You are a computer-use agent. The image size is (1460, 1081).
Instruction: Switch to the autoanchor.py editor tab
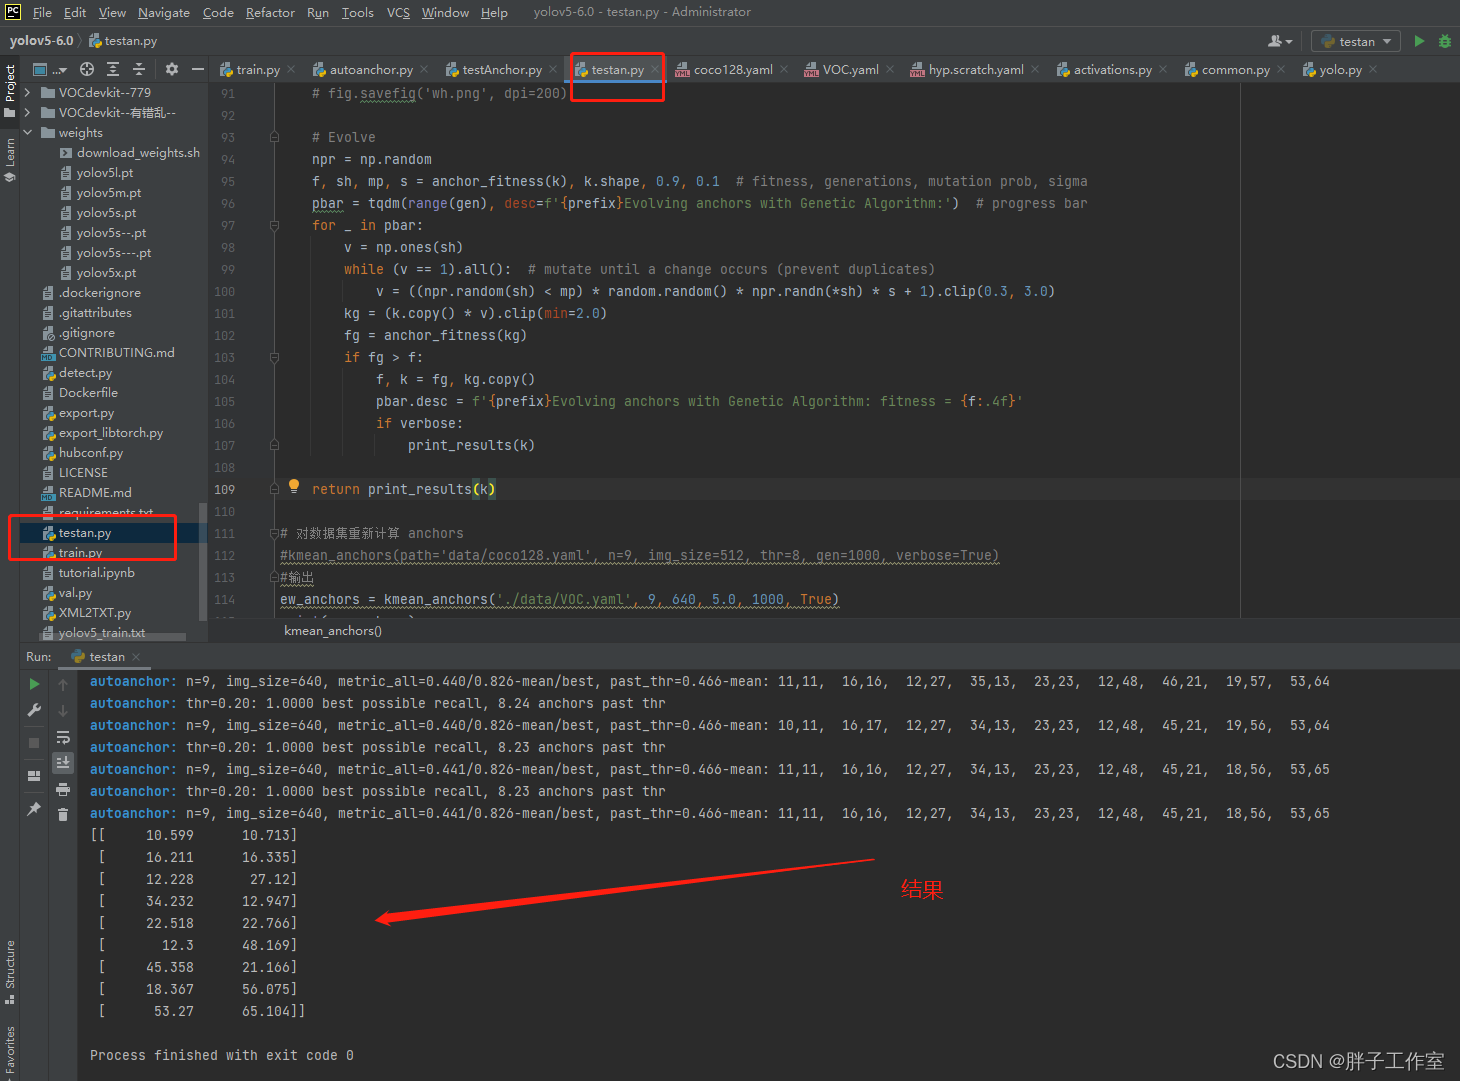(370, 69)
